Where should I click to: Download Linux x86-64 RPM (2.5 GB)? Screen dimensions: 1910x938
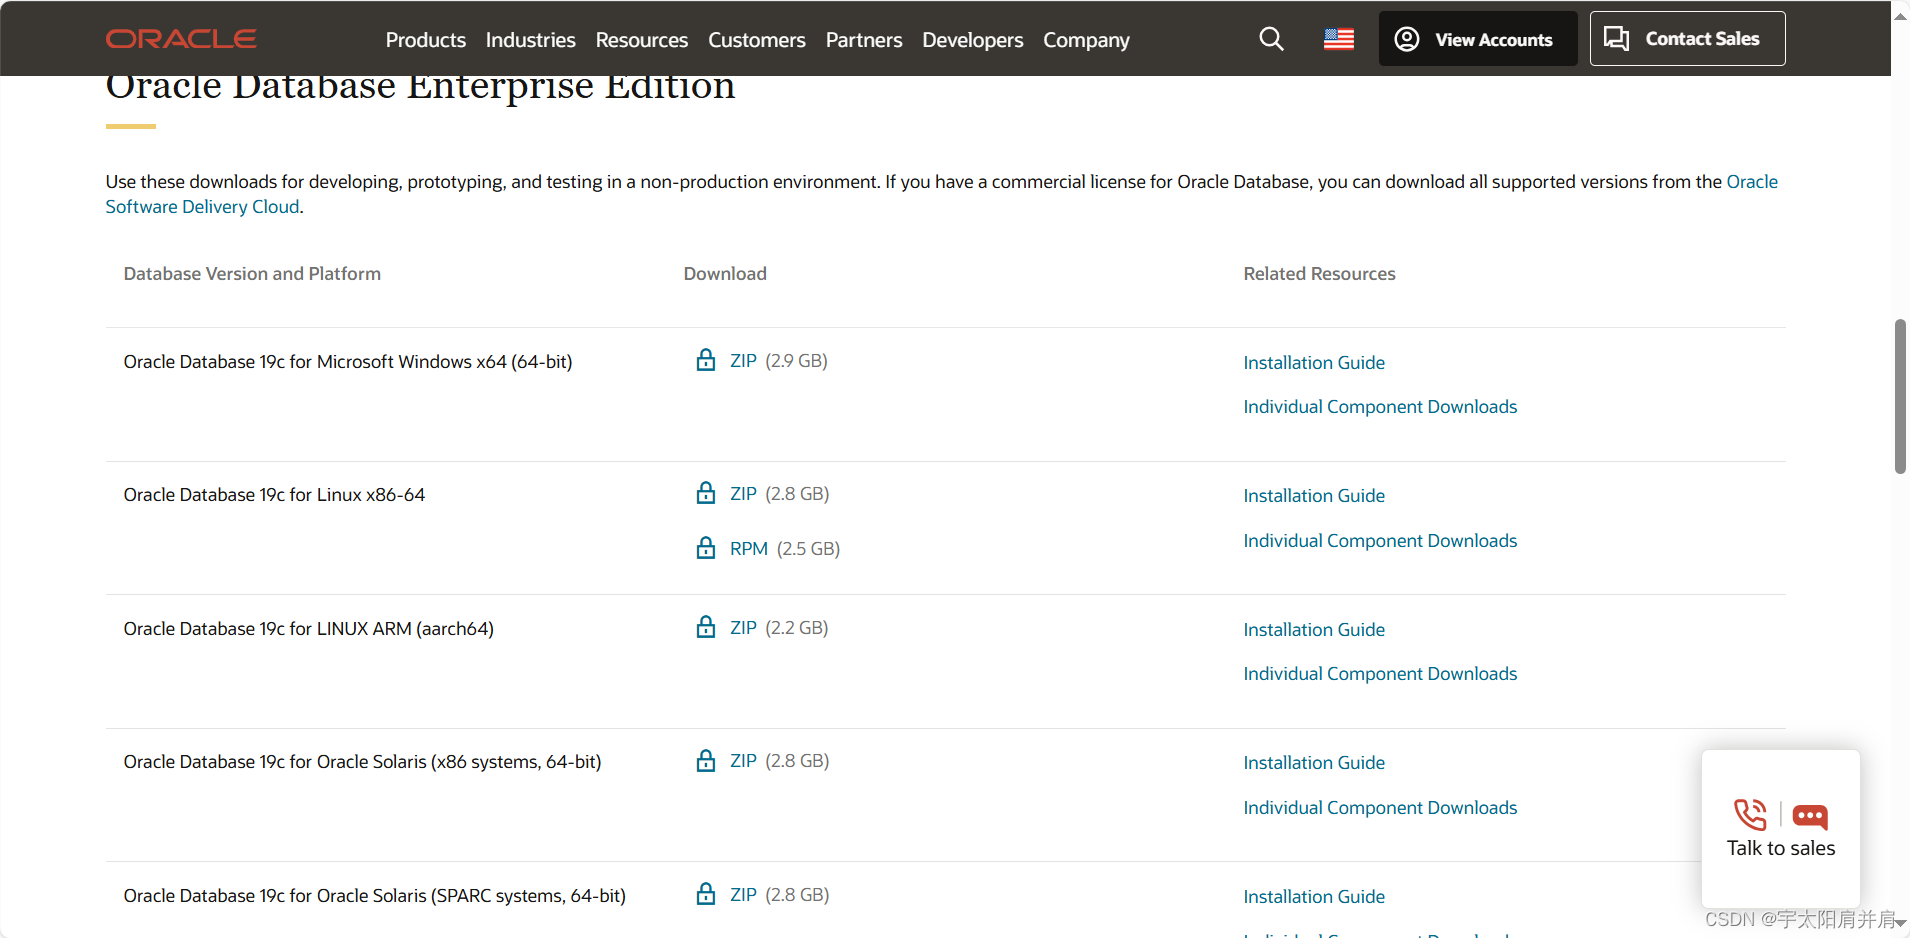[x=749, y=549]
